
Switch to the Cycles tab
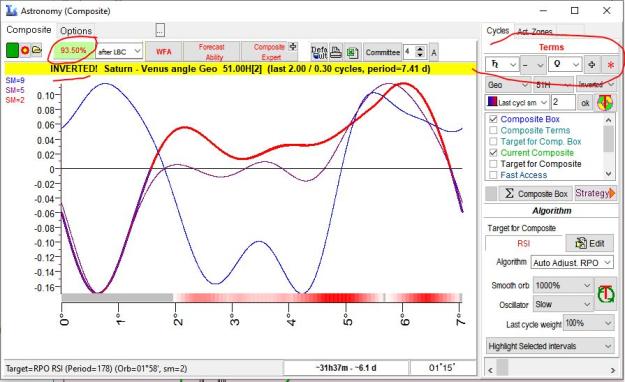497,31
